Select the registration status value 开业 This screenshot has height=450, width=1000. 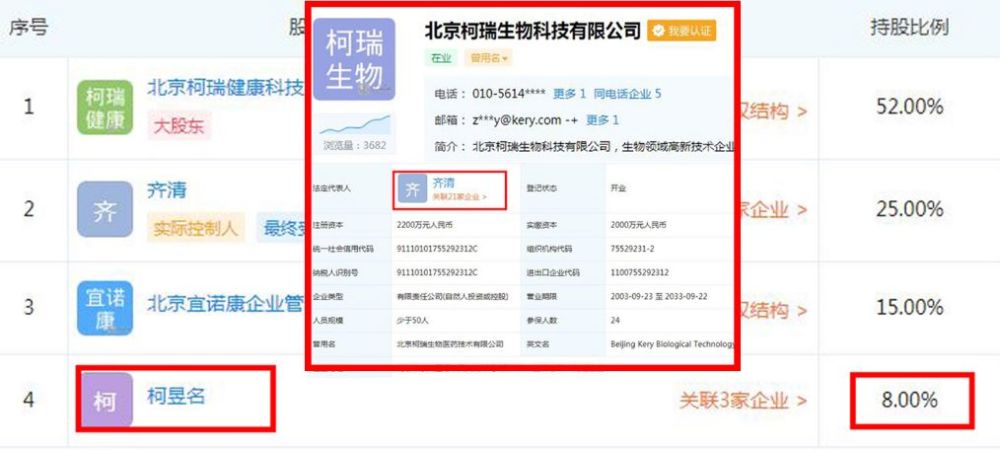point(618,189)
